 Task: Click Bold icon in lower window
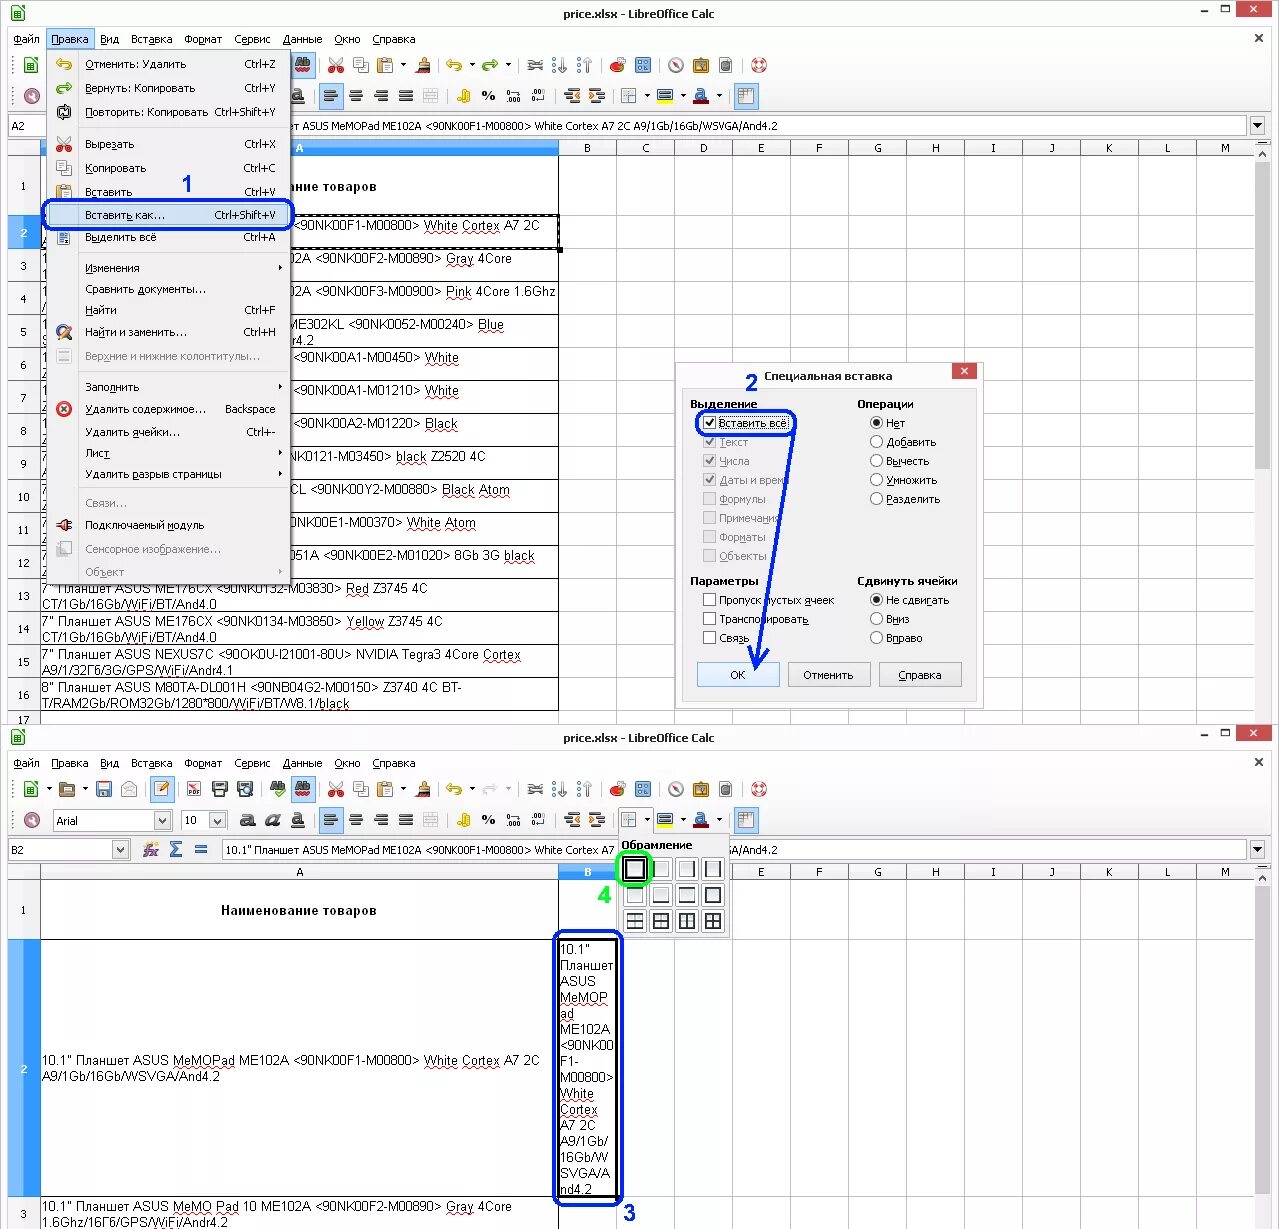click(248, 820)
